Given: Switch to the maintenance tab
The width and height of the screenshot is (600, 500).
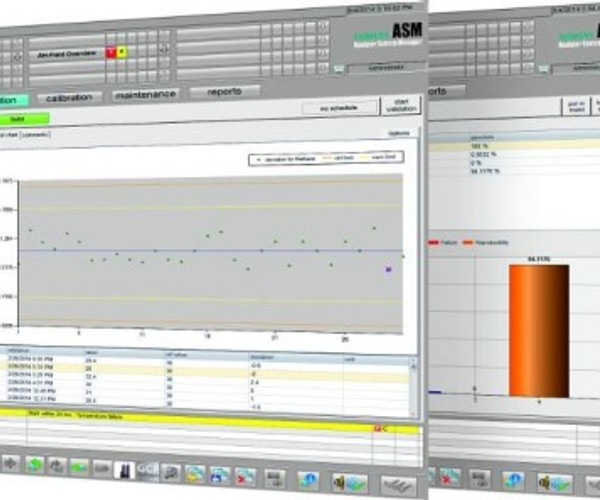Looking at the screenshot, I should tap(144, 94).
